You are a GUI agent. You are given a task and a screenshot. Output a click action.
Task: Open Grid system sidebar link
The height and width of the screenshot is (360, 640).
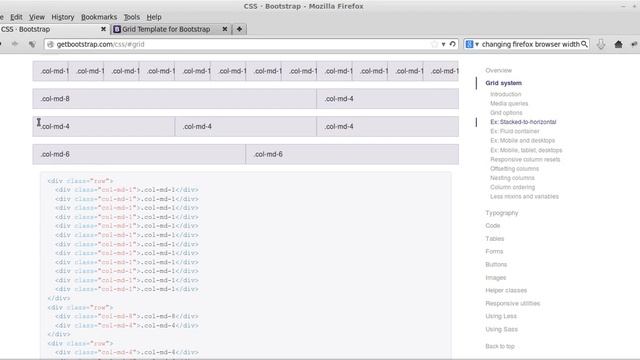503,83
